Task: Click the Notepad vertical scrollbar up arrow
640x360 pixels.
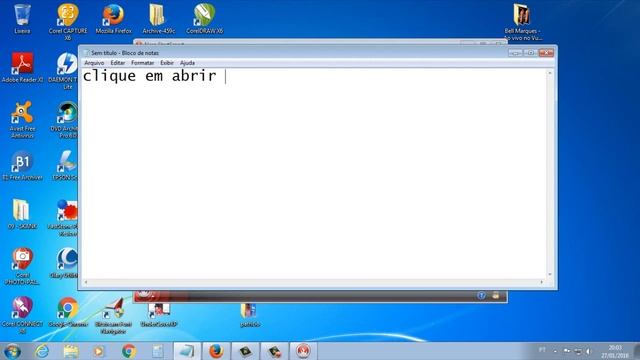Action: [550, 73]
